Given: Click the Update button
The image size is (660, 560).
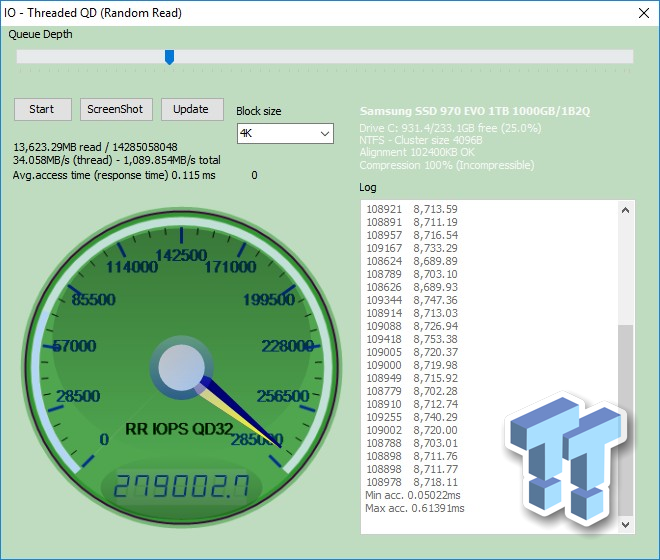Looking at the screenshot, I should (x=192, y=109).
